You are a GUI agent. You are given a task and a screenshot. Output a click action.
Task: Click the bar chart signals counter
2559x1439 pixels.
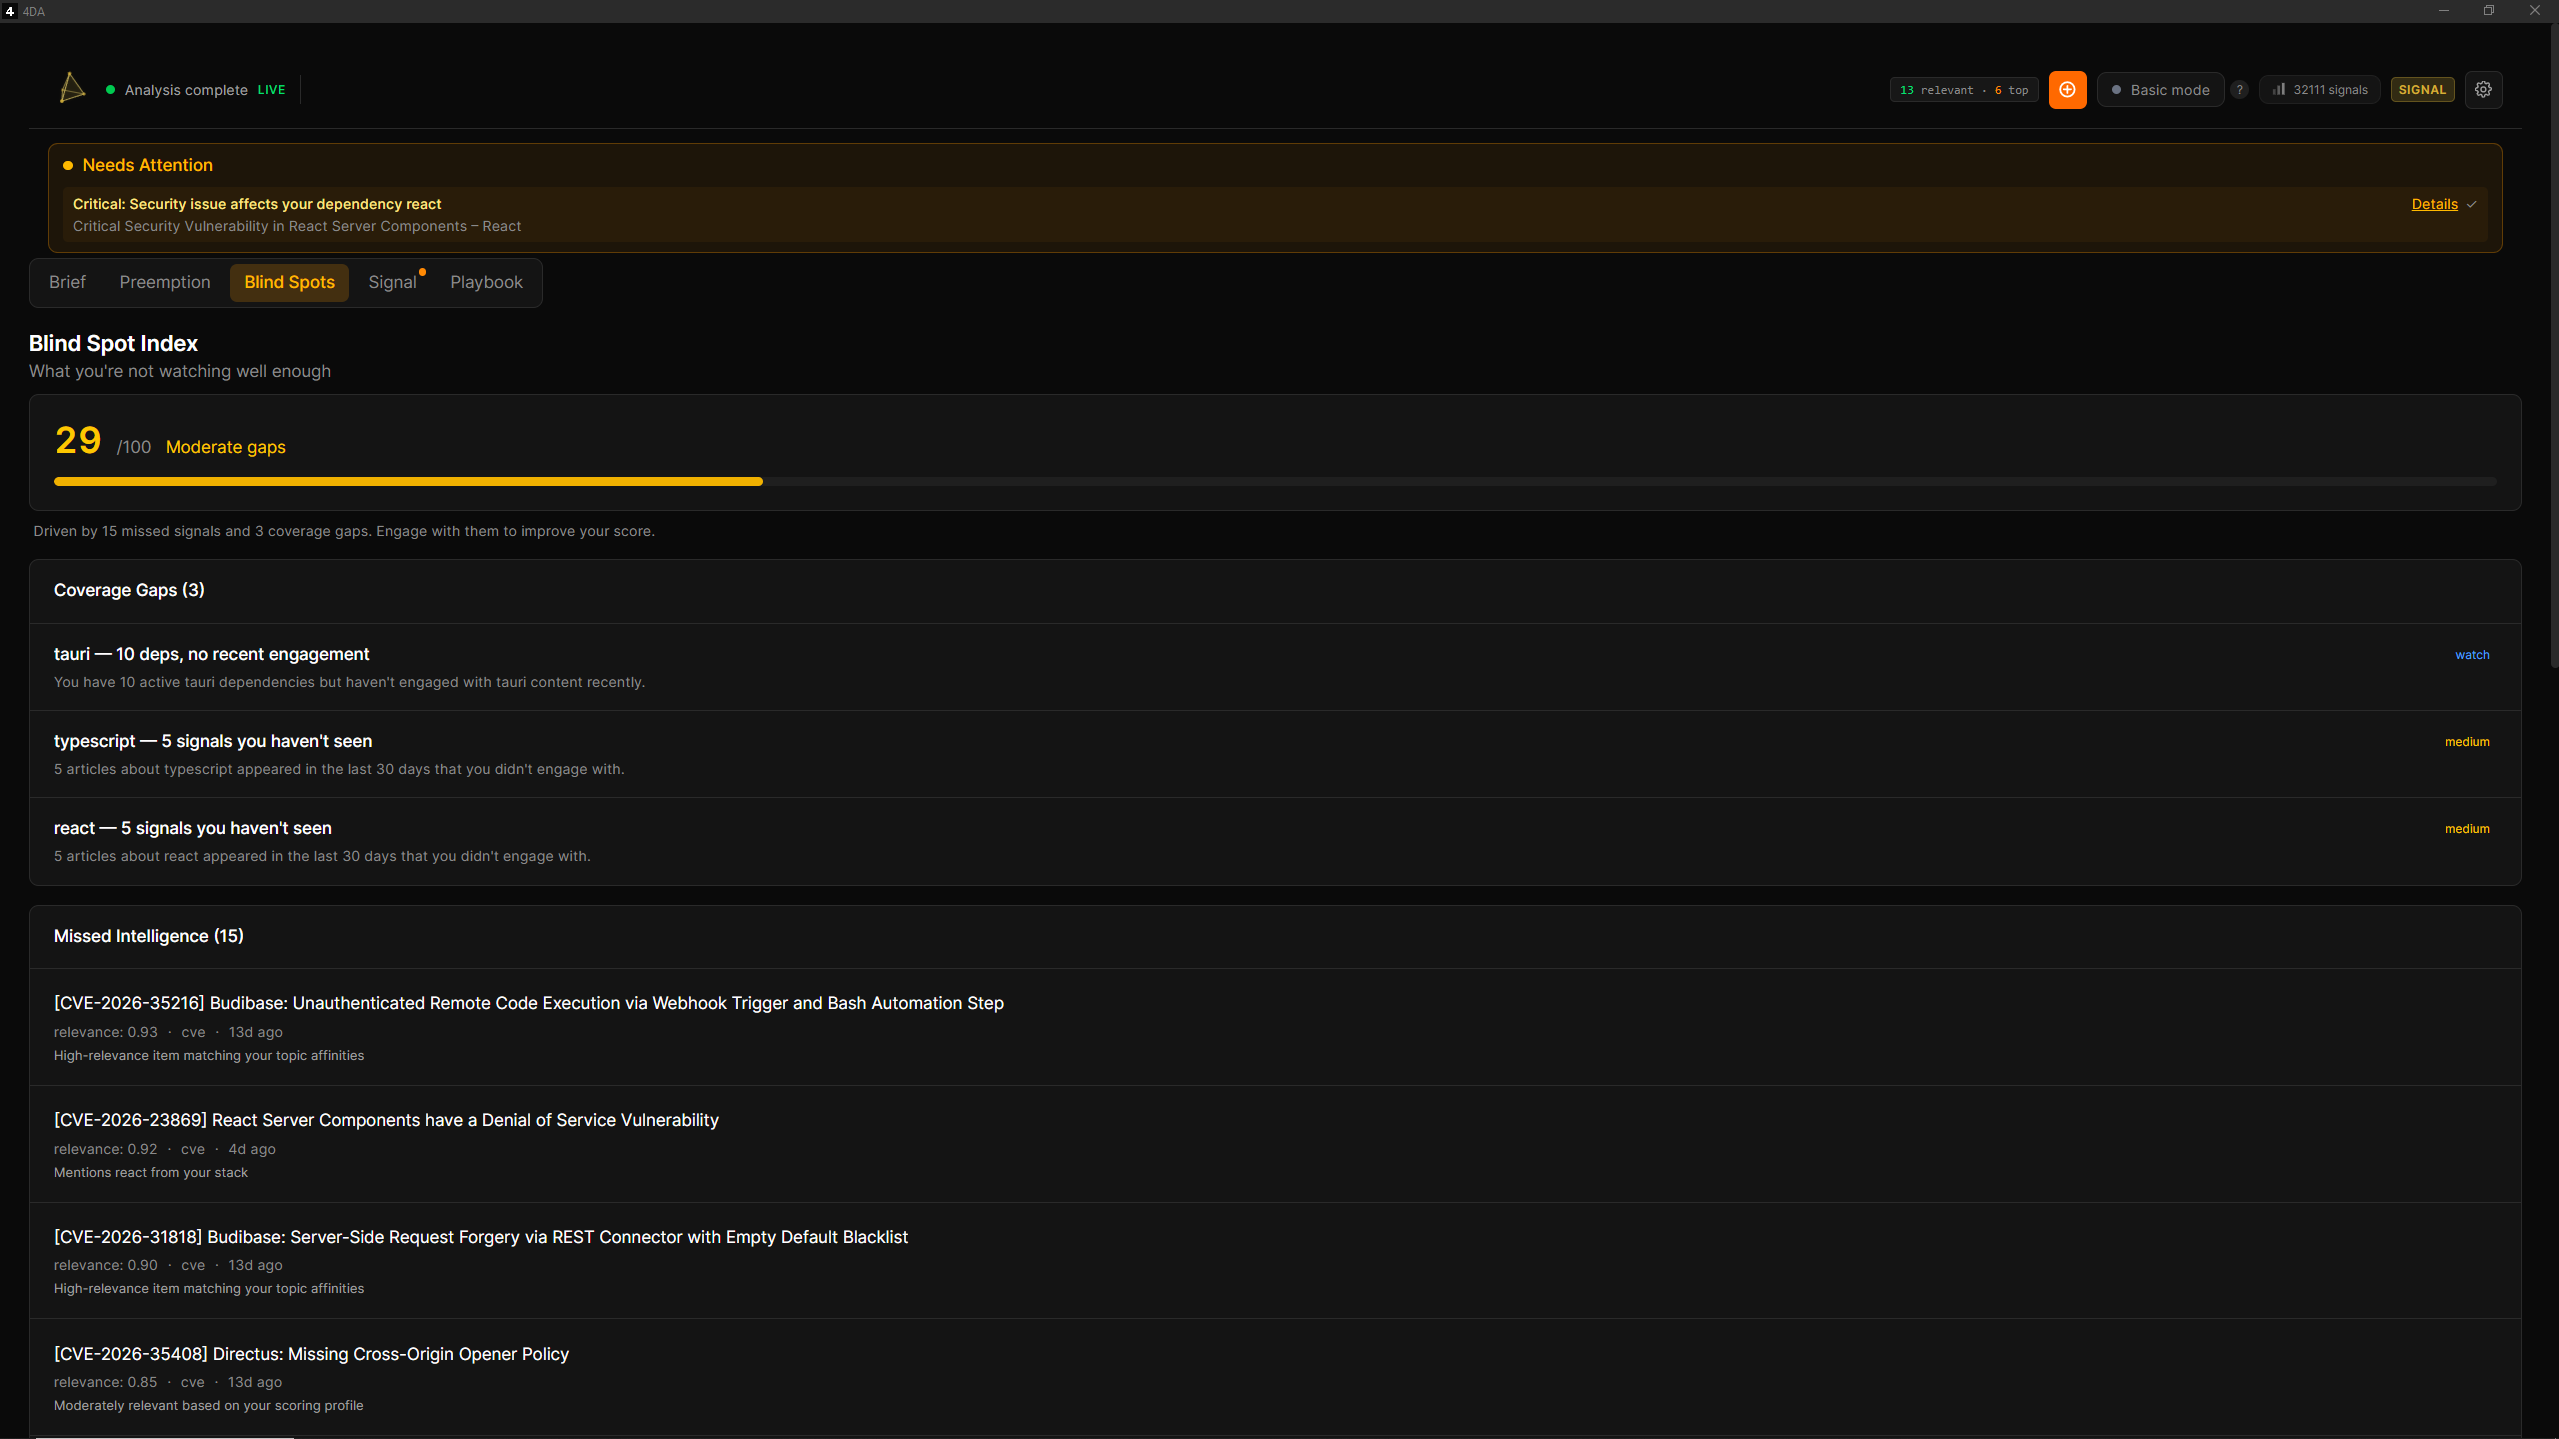pyautogui.click(x=2320, y=90)
